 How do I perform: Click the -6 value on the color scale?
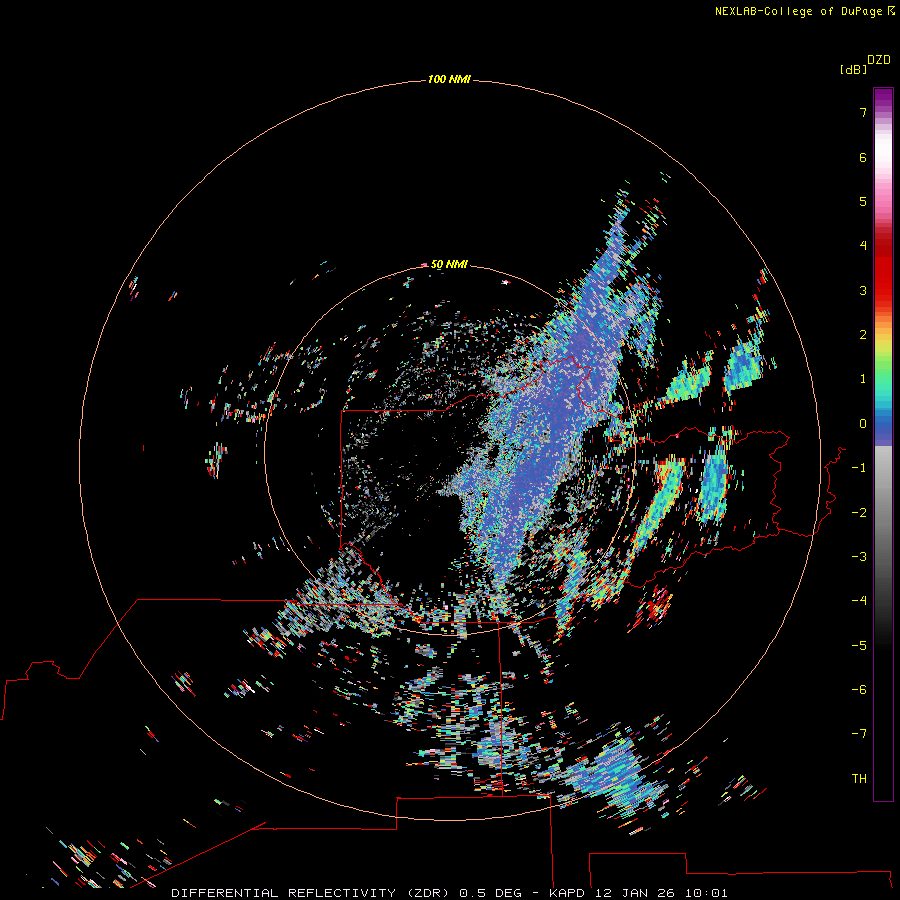859,690
